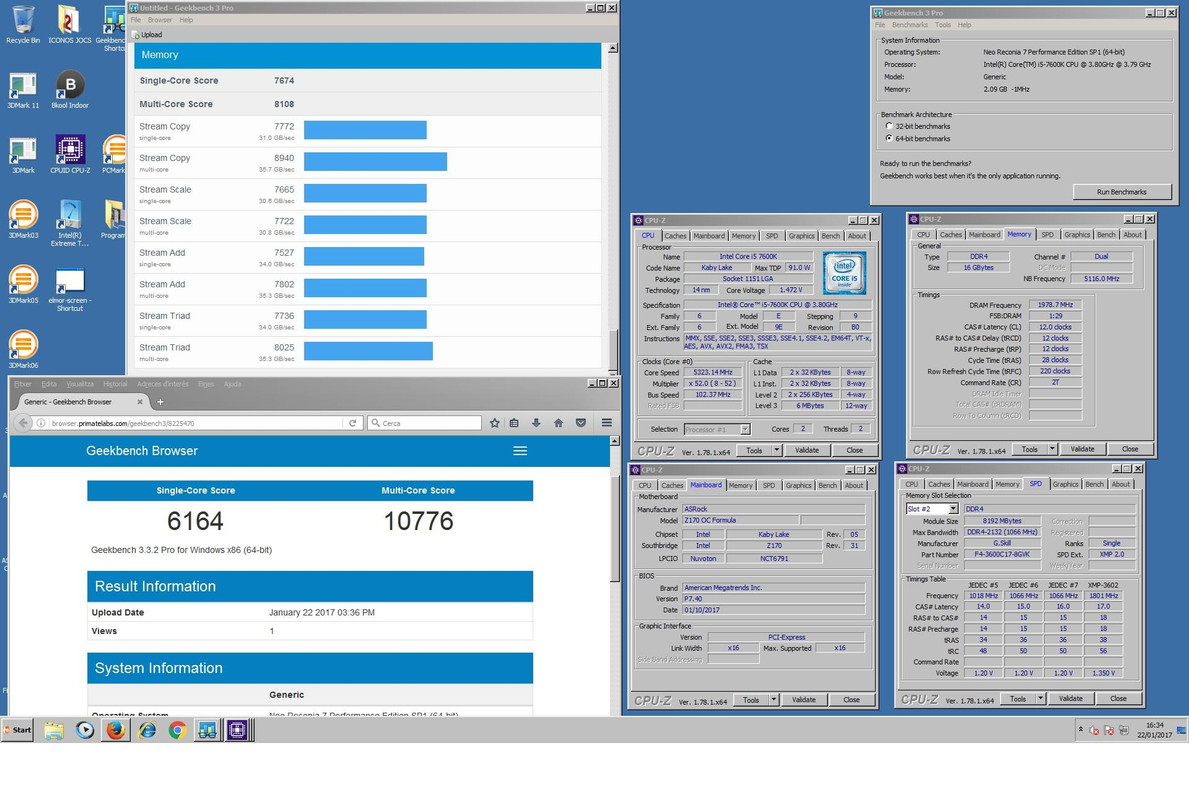Click Firefox page scrollbar up arrow
The image size is (1189, 800).
click(x=614, y=441)
